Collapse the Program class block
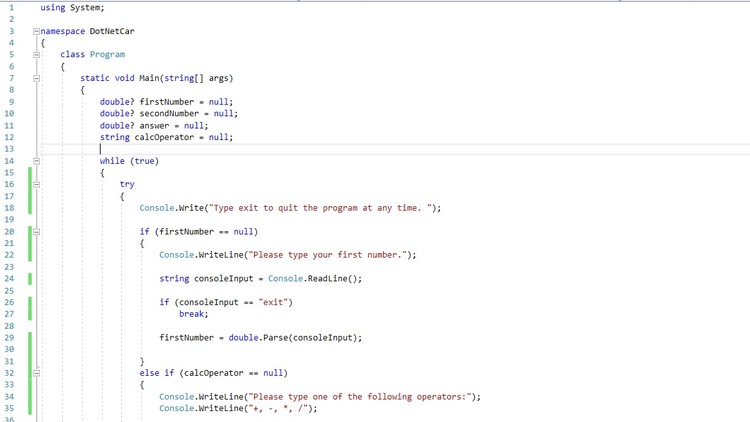750x422 pixels. 36,55
